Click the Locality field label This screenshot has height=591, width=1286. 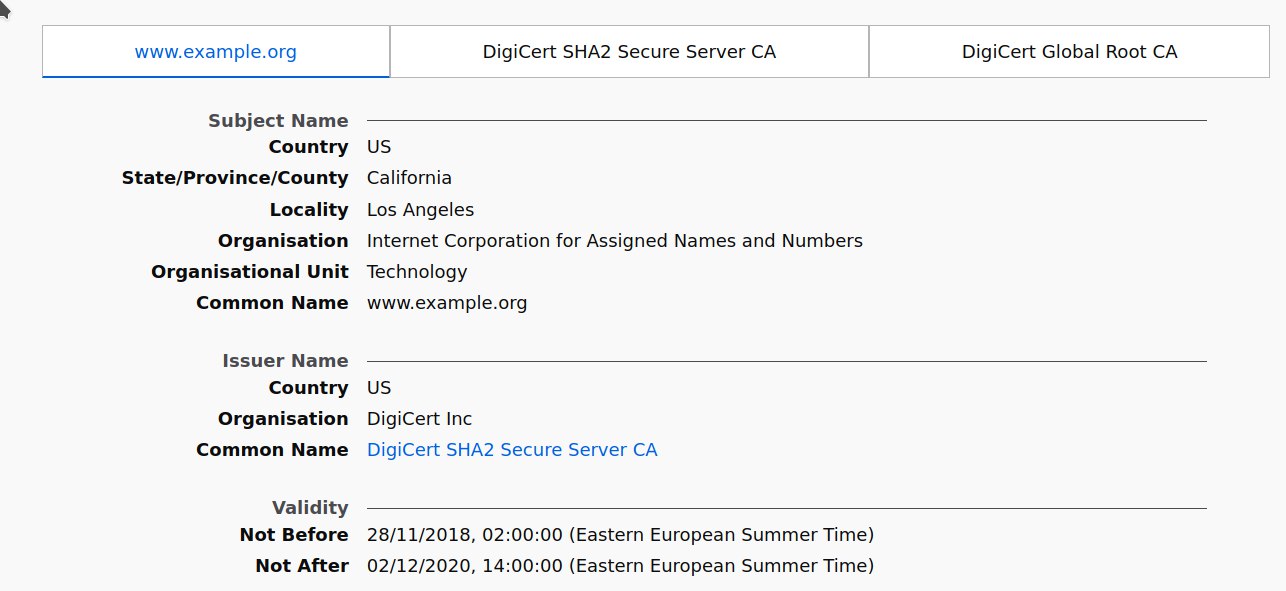(x=309, y=210)
